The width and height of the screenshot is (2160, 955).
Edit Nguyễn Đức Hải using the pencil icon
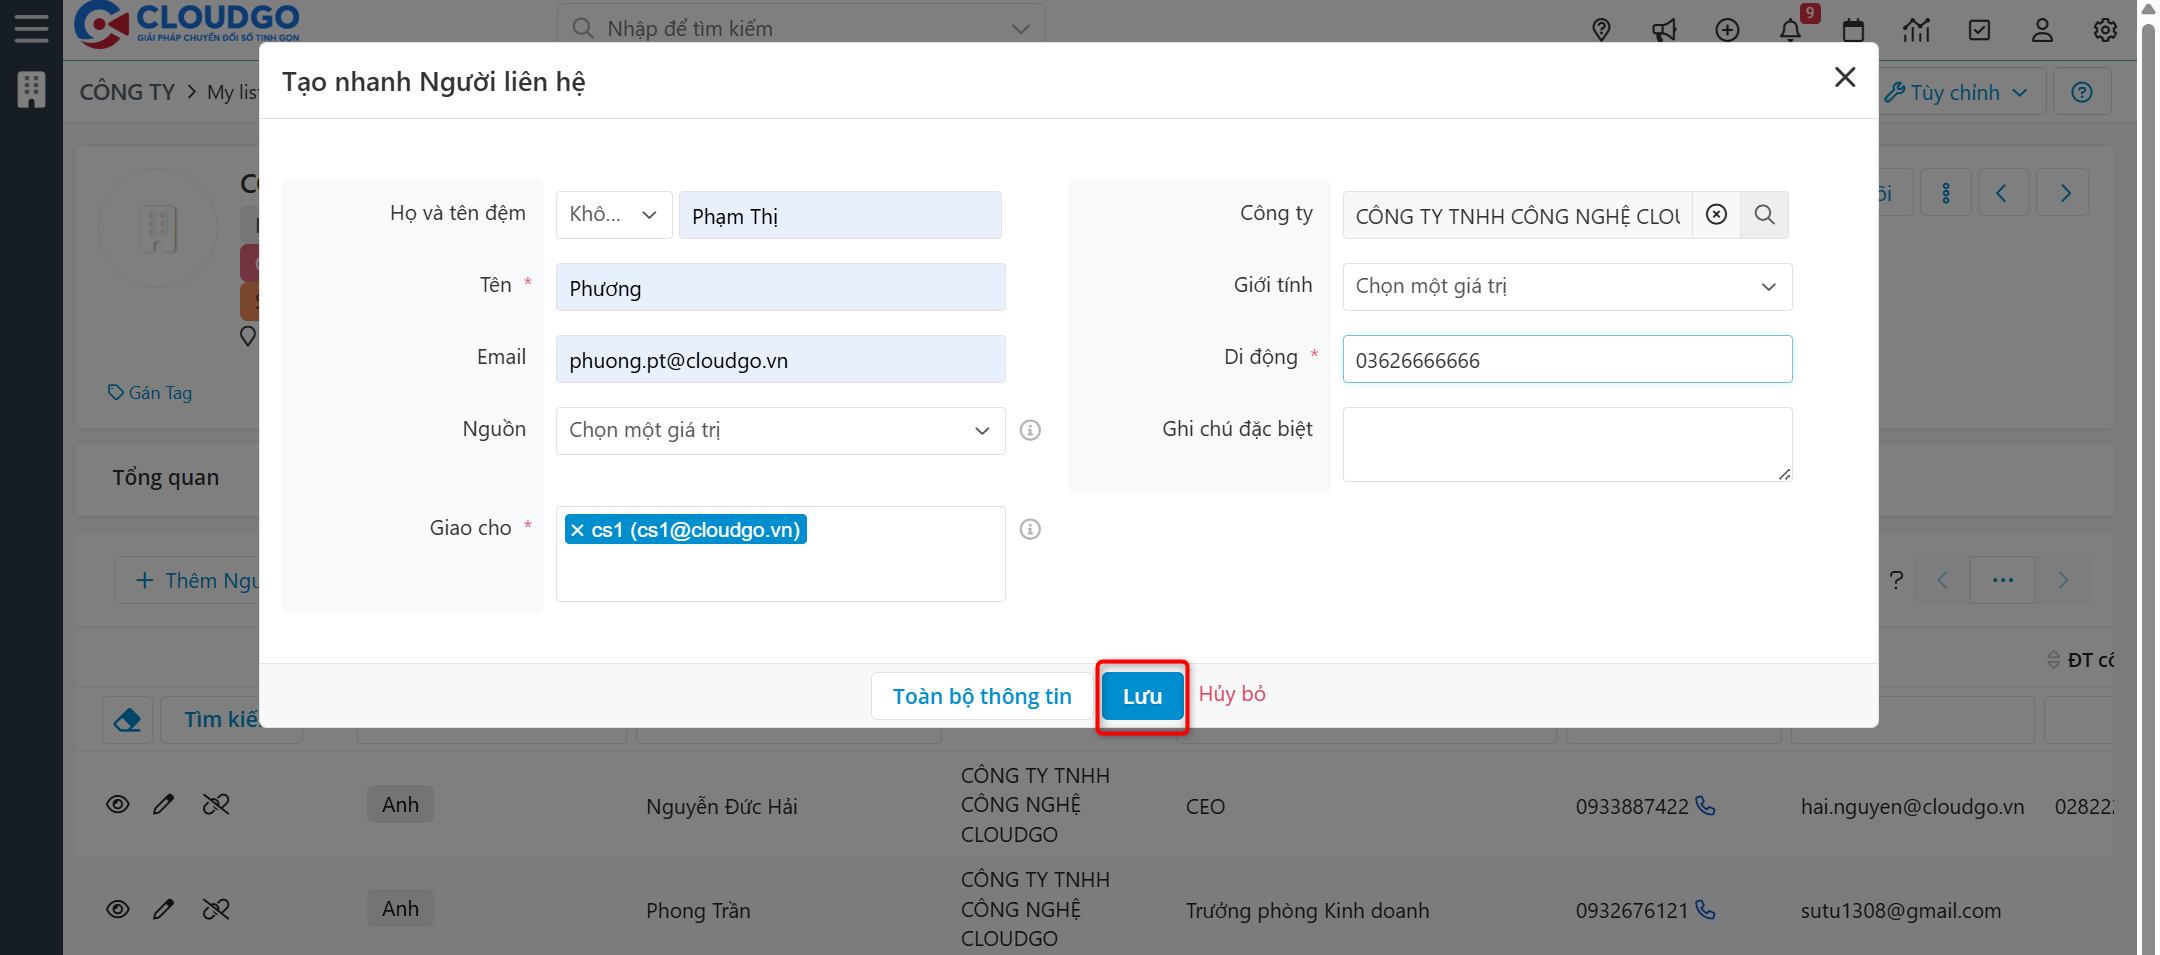click(x=165, y=803)
